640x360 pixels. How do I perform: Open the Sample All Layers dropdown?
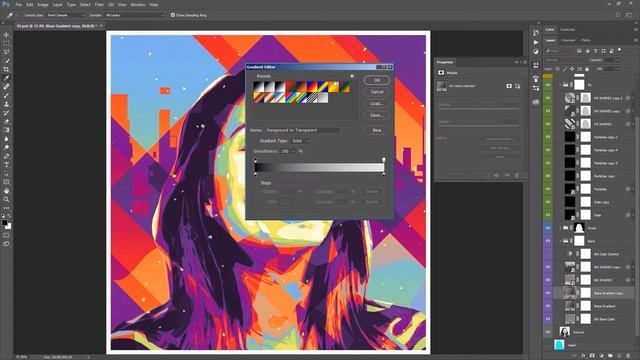(134, 15)
